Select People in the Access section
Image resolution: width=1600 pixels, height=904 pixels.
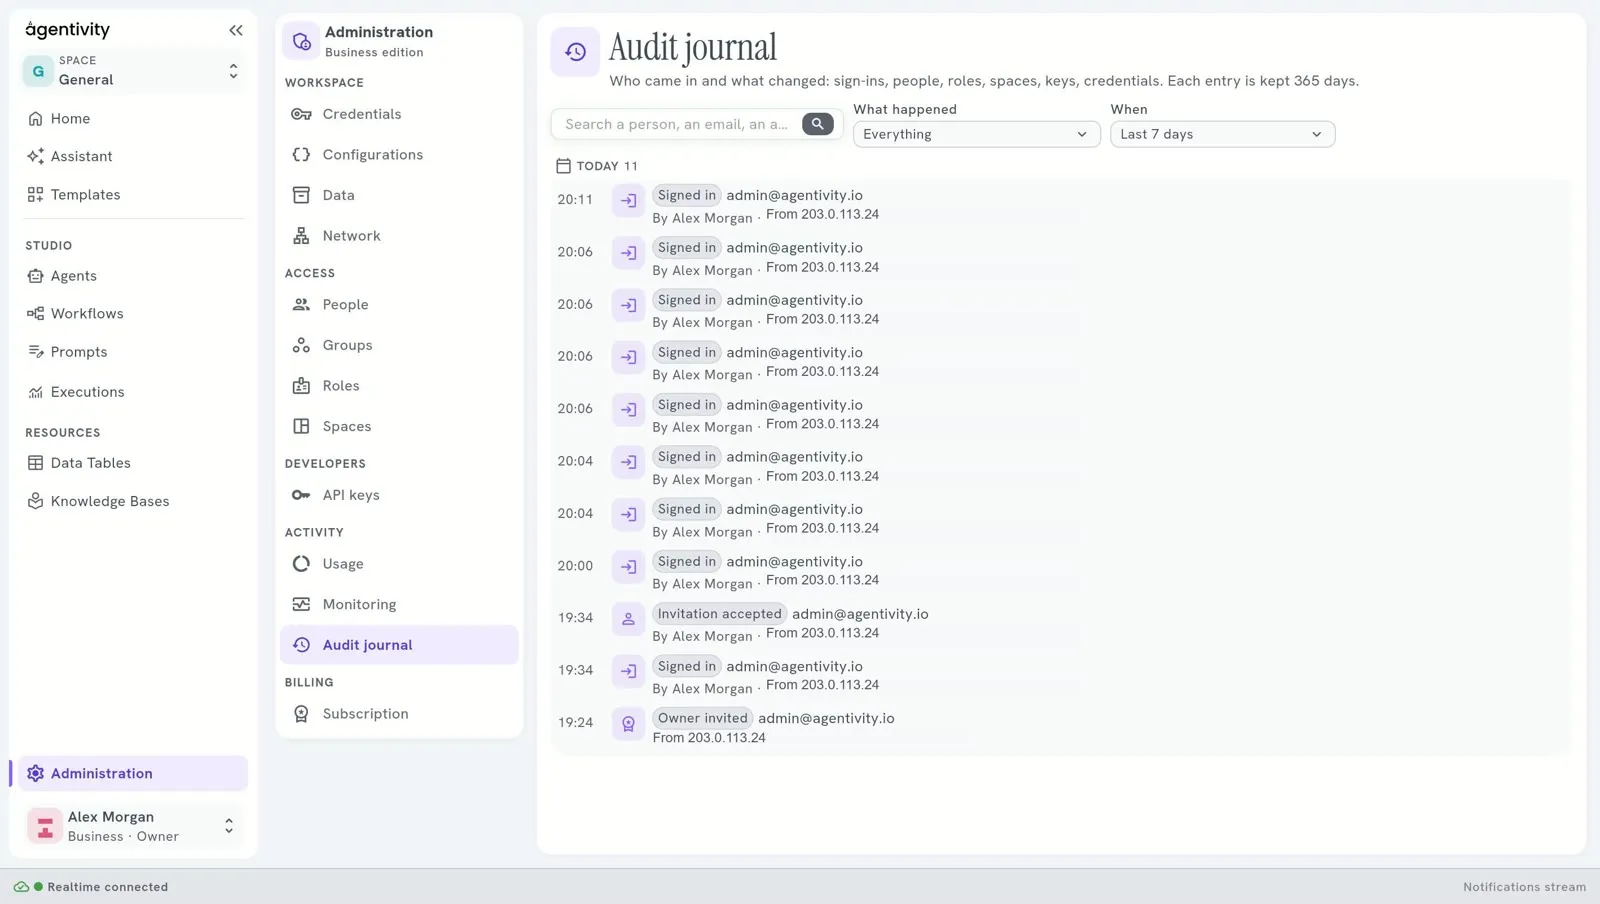tap(399, 305)
